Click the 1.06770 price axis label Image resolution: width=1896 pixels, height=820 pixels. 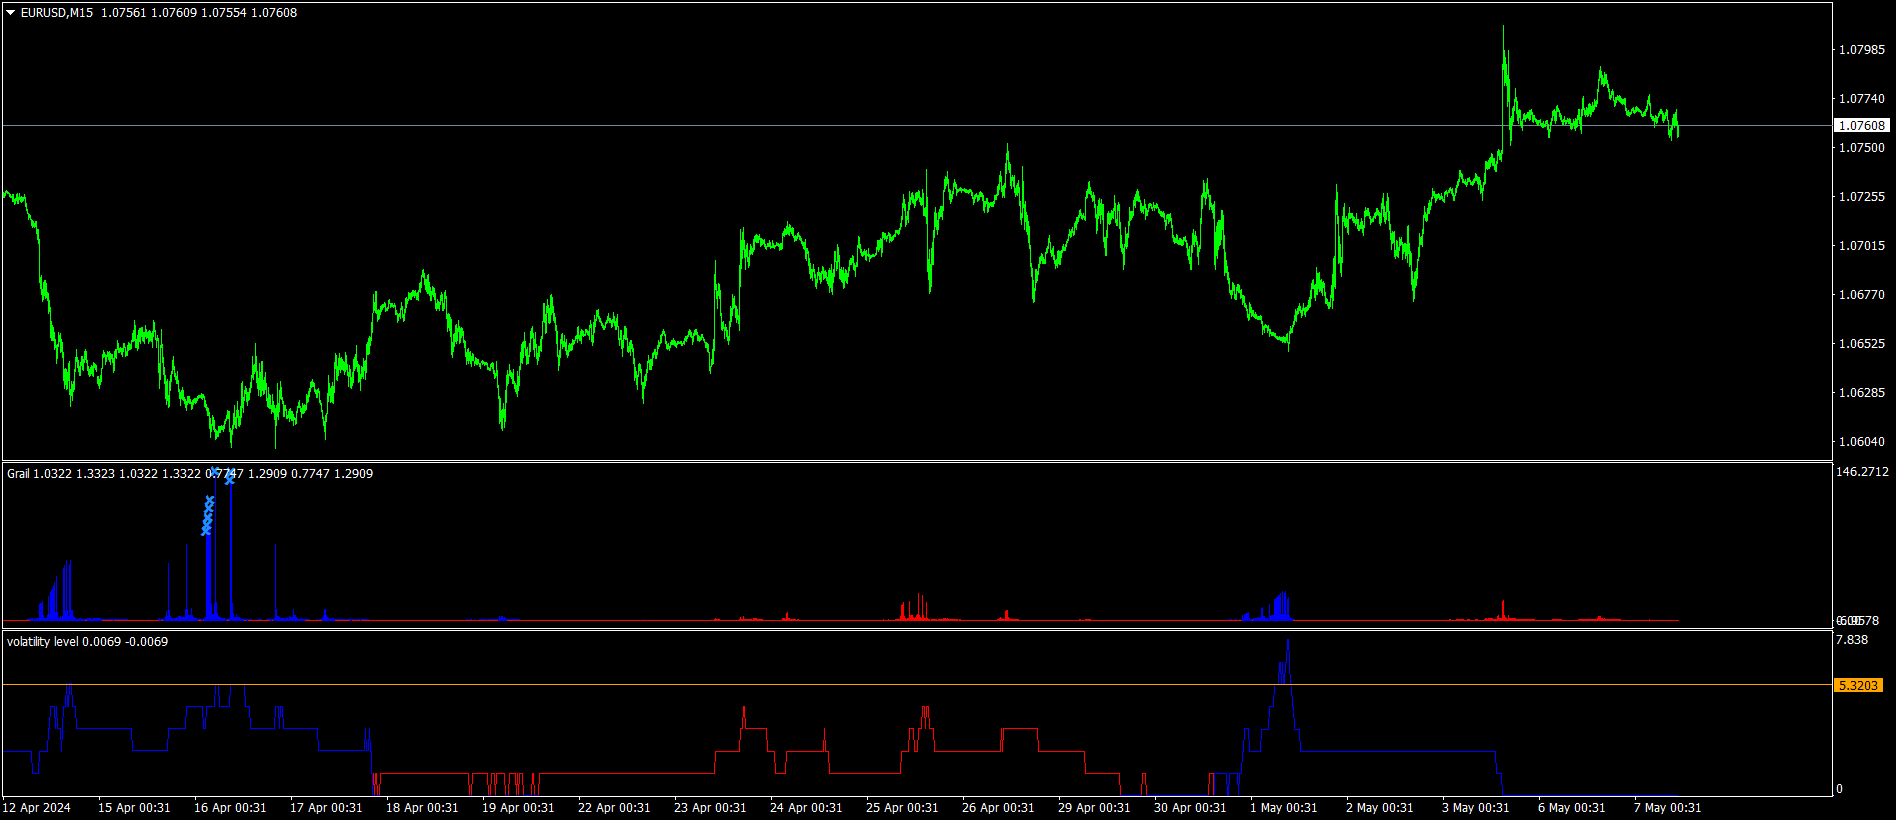point(1862,295)
